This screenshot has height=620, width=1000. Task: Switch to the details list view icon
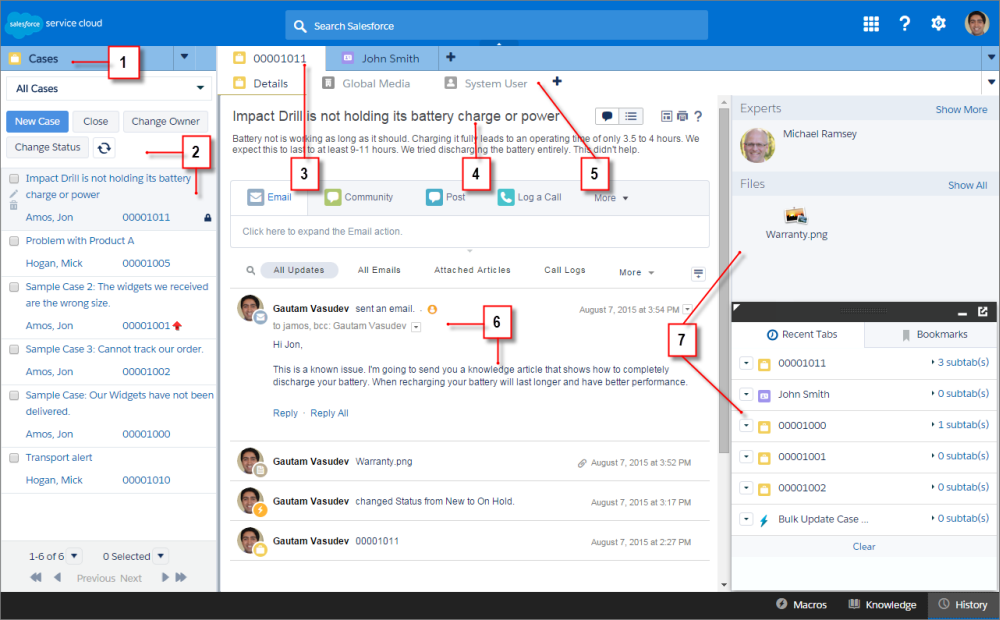click(632, 116)
